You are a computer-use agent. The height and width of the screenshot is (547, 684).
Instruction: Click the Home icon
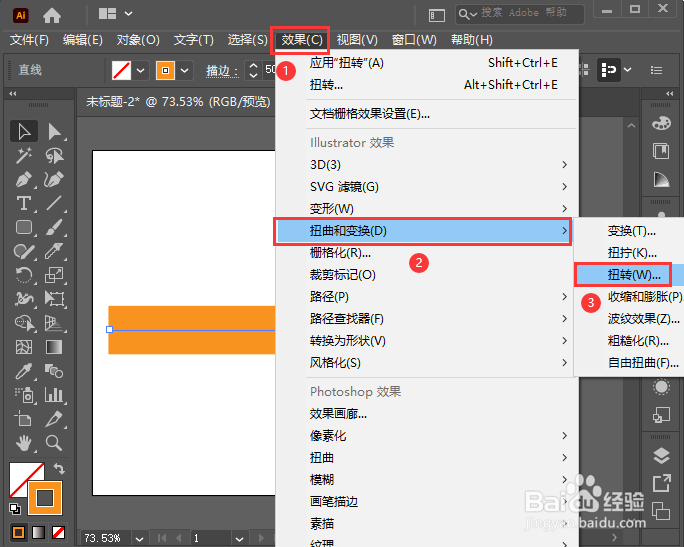pyautogui.click(x=52, y=16)
